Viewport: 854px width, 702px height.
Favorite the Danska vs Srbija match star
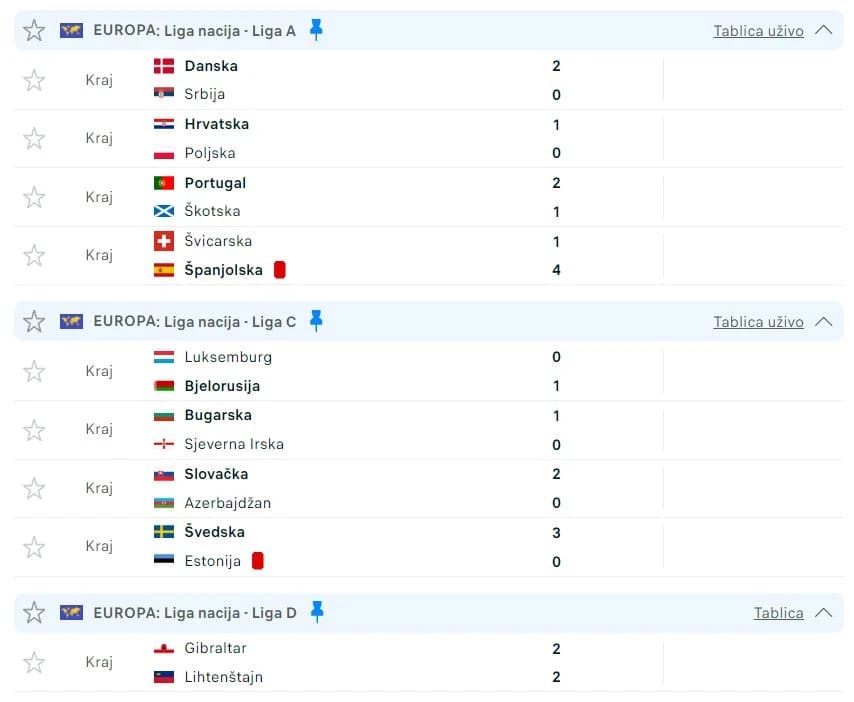34,80
